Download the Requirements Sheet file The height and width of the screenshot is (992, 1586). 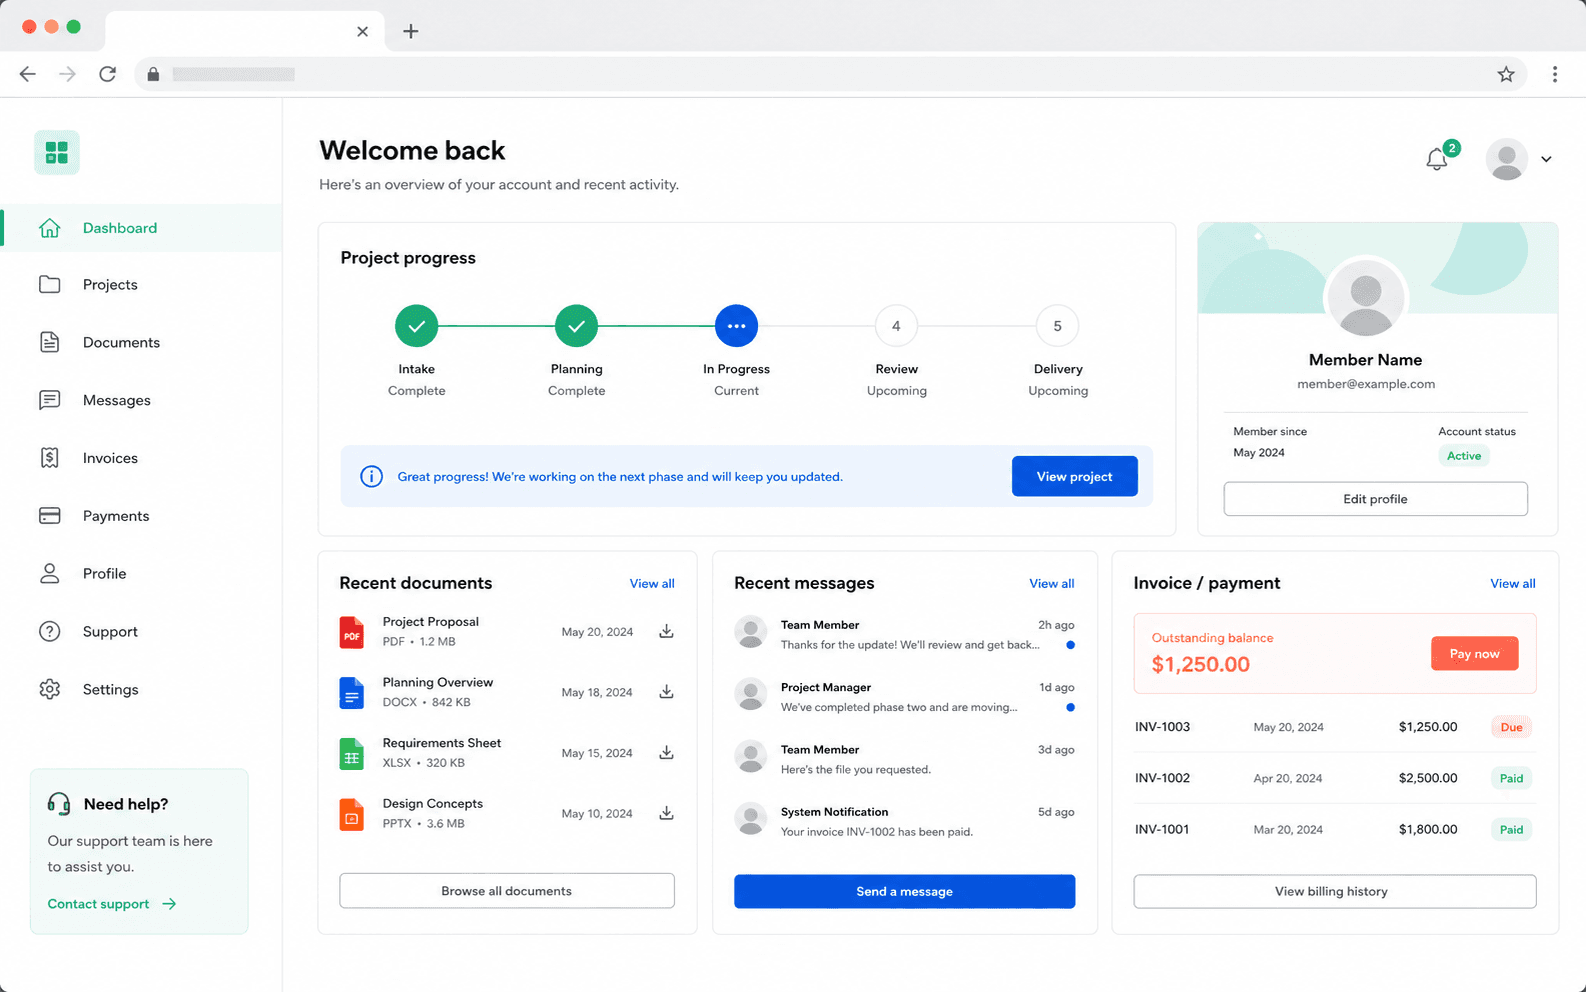[666, 753]
